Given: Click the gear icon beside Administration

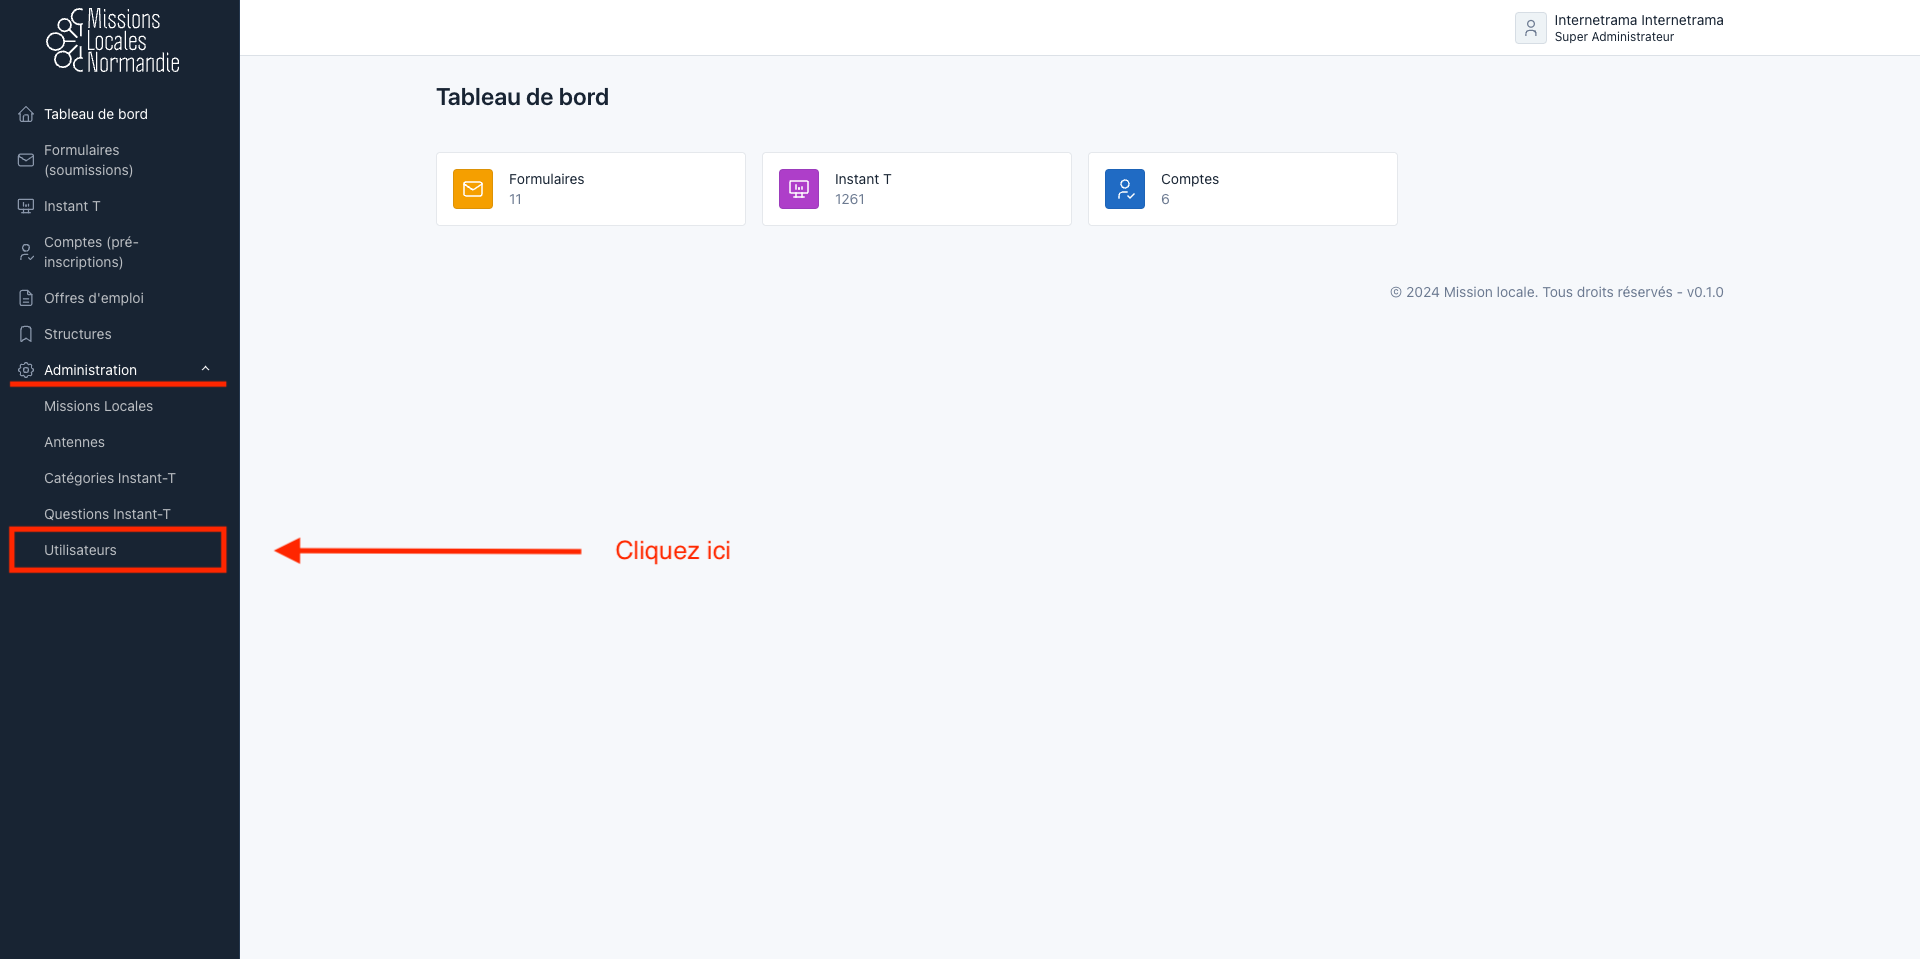Looking at the screenshot, I should click(x=26, y=370).
